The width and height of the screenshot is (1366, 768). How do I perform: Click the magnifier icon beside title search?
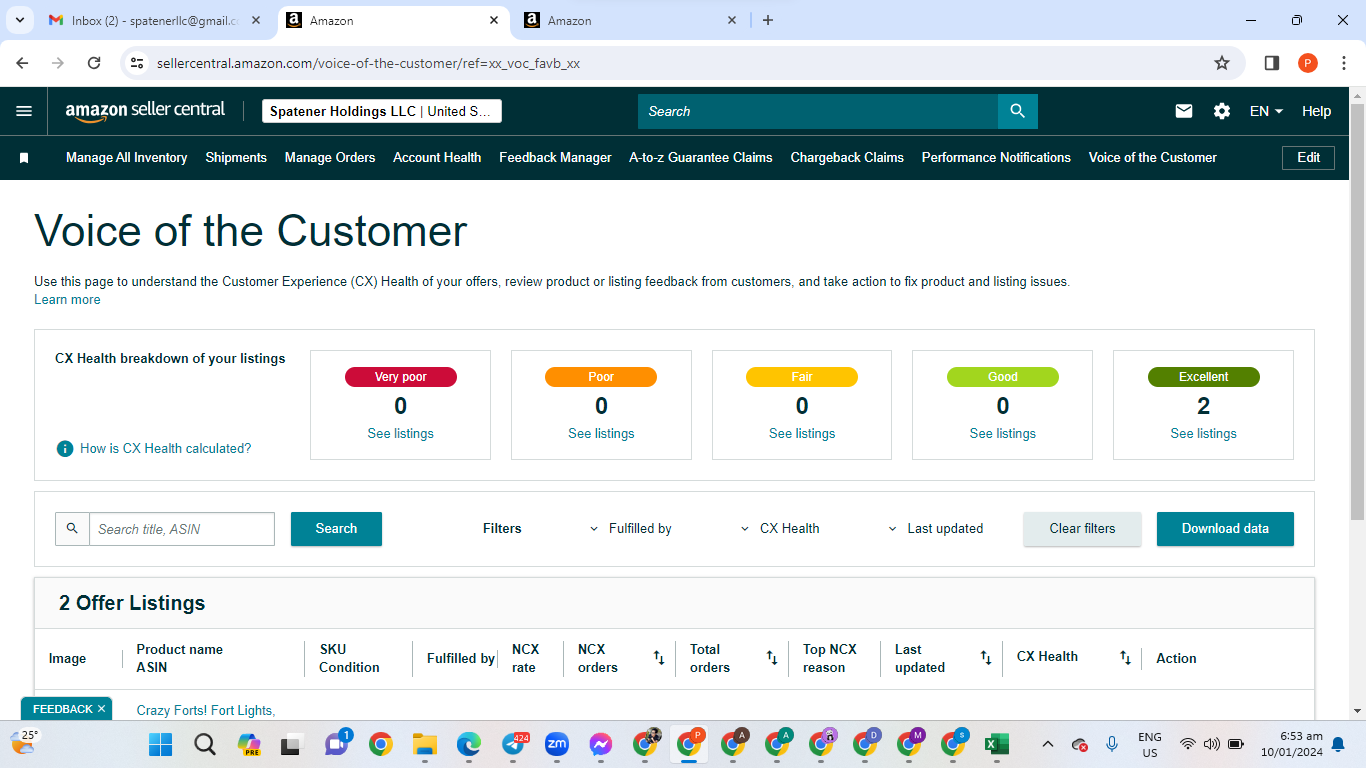point(72,529)
